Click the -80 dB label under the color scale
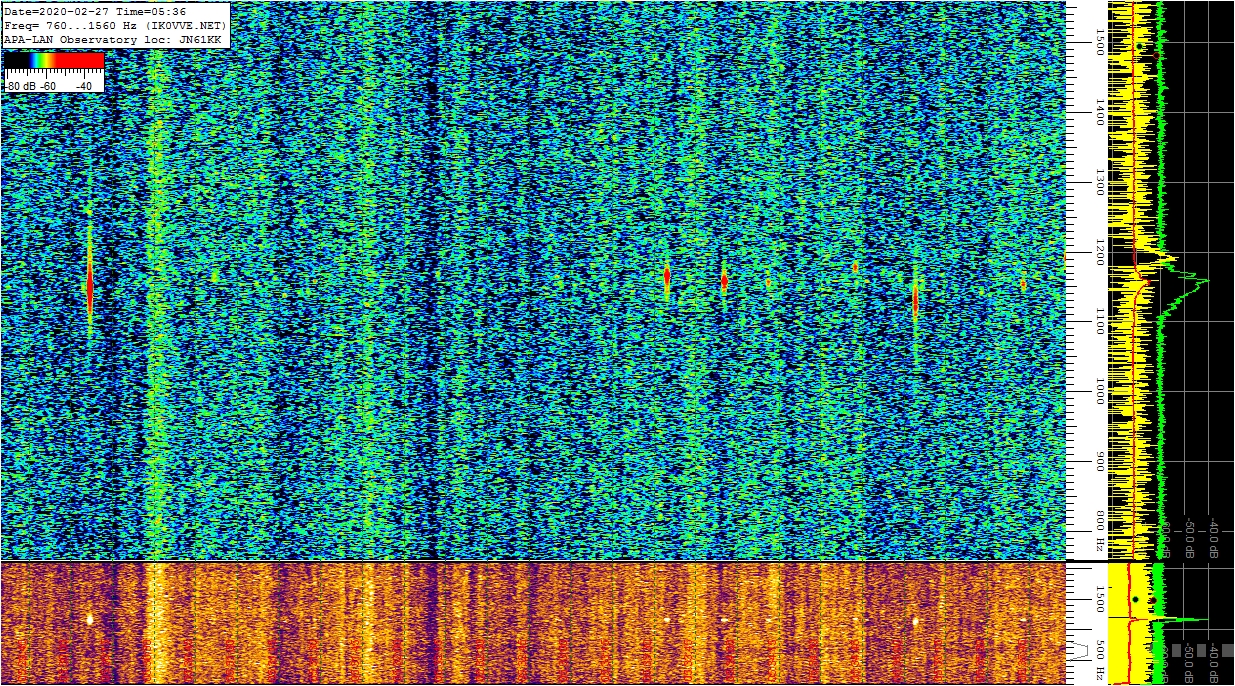The image size is (1235, 686). click(x=21, y=86)
